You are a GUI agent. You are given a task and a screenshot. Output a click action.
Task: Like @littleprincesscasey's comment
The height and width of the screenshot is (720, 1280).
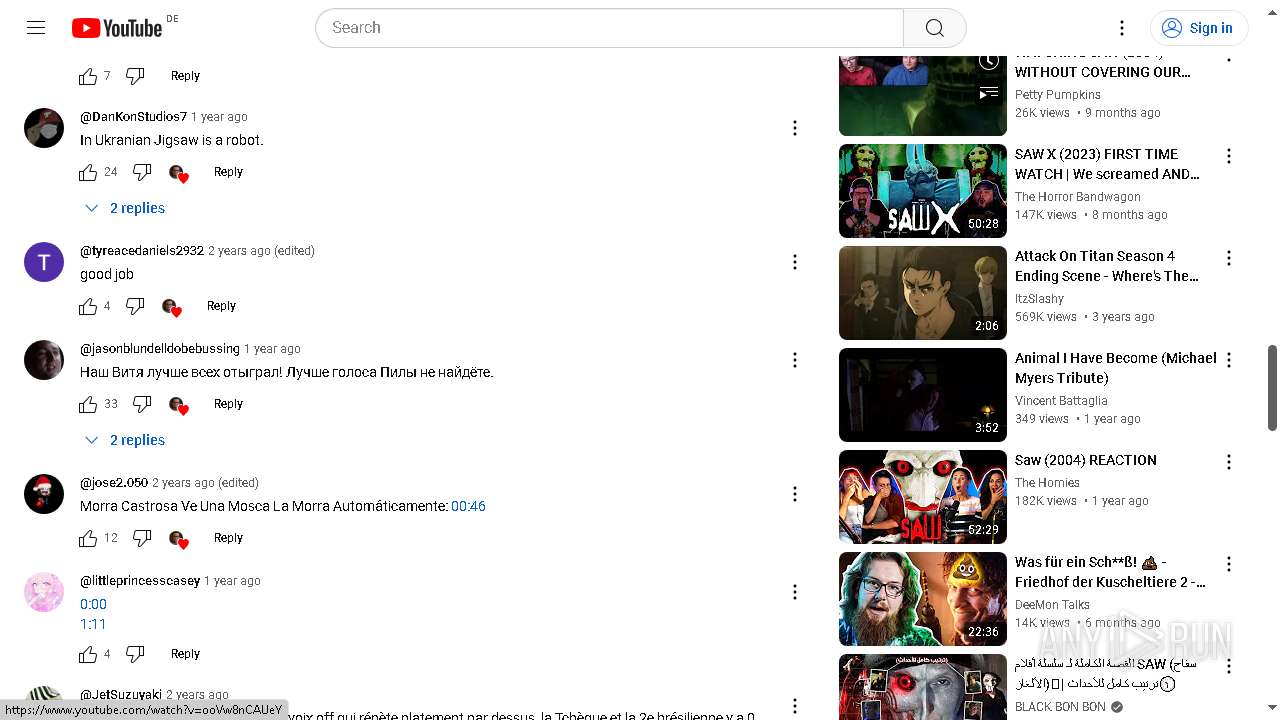(x=88, y=654)
